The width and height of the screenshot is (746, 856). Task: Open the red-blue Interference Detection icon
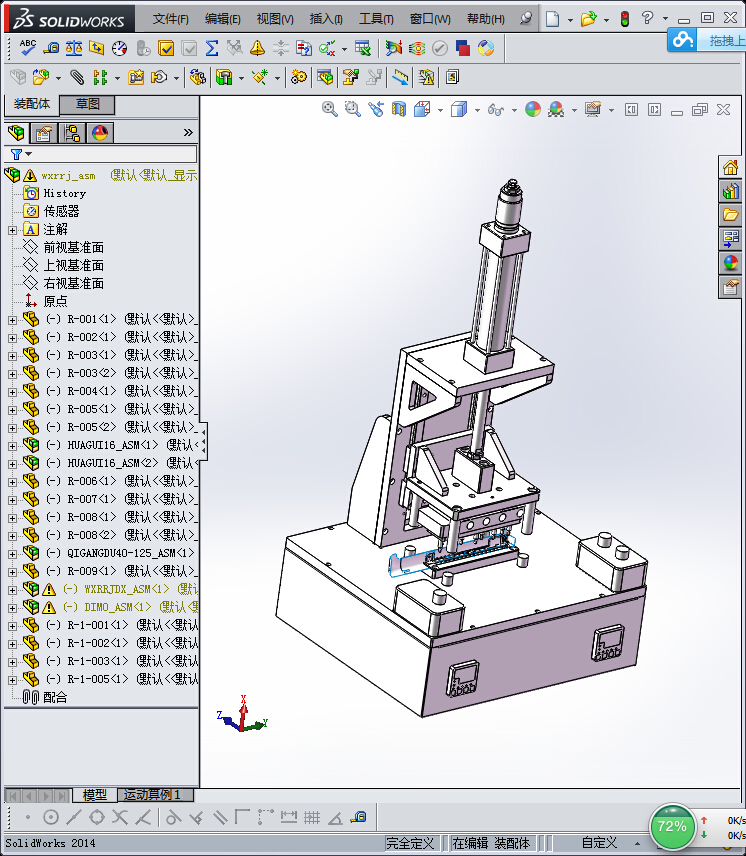463,48
